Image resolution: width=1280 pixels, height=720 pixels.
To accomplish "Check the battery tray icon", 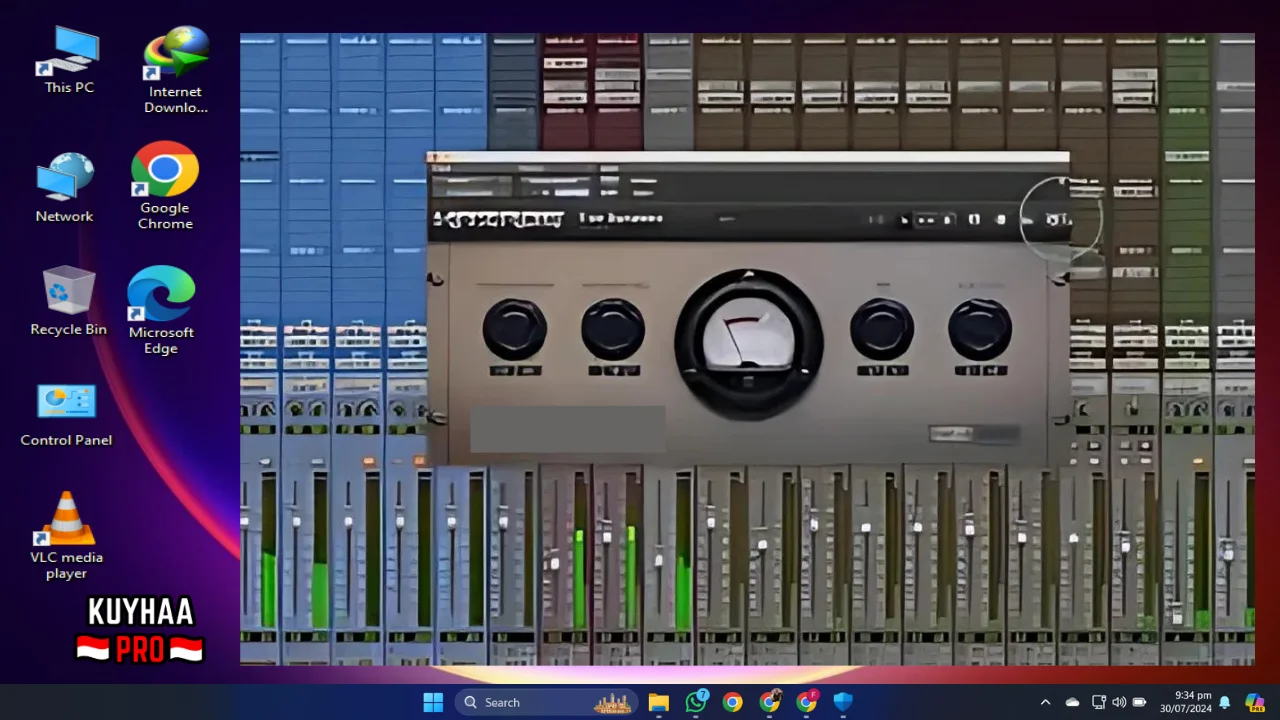I will [1139, 702].
